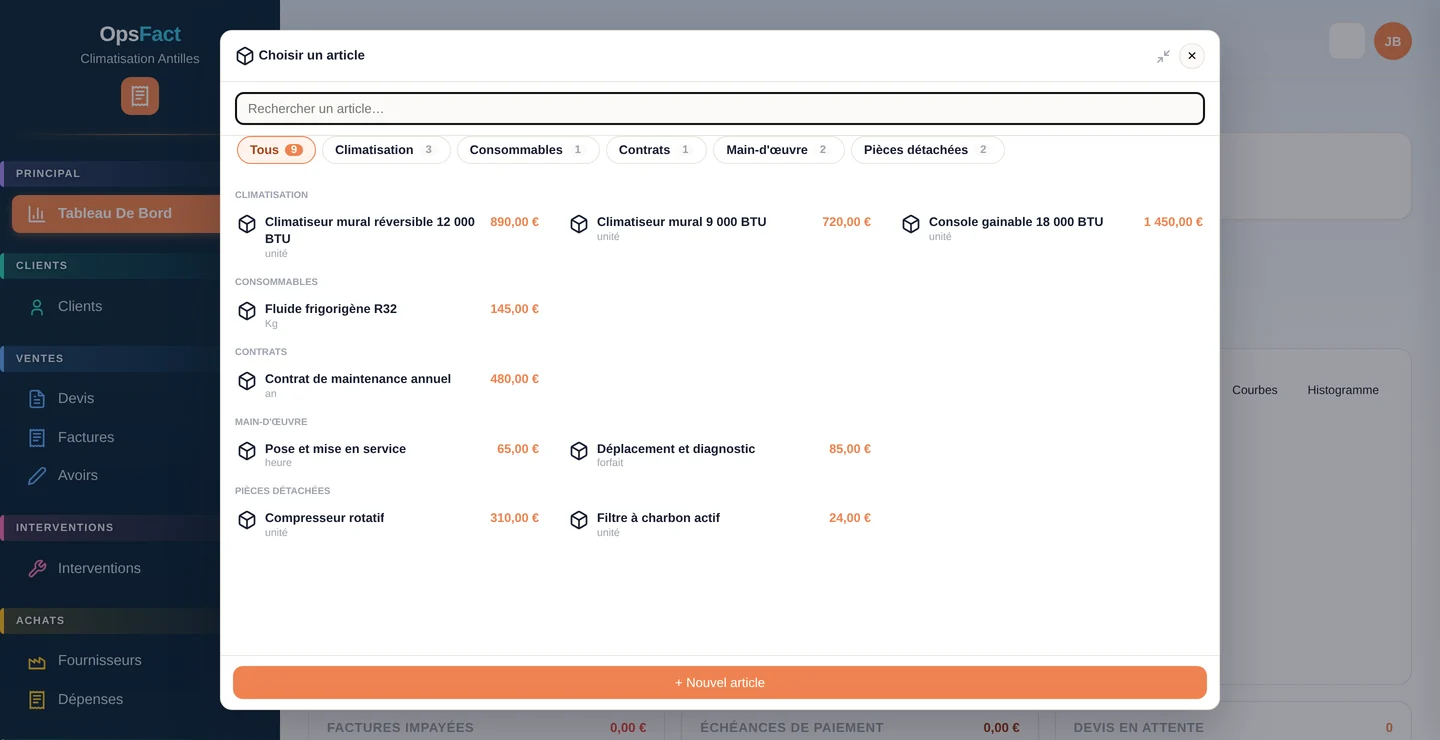
Task: Close the Choisir un article dialog
Action: (1192, 56)
